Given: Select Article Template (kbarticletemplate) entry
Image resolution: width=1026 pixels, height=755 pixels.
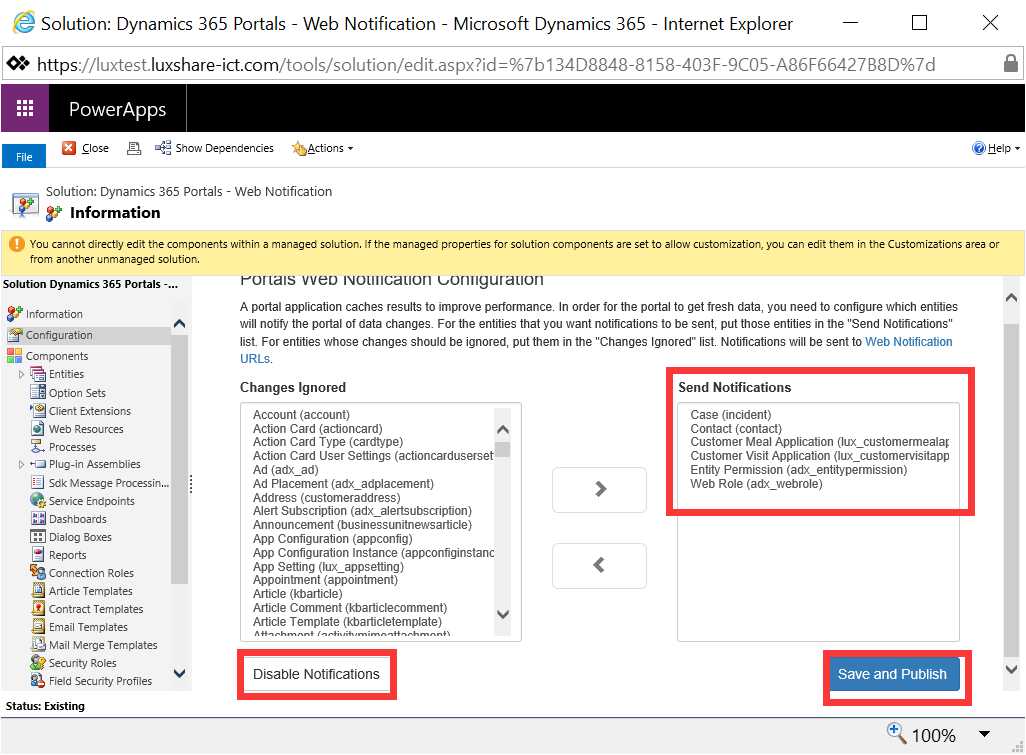Looking at the screenshot, I should click(347, 622).
